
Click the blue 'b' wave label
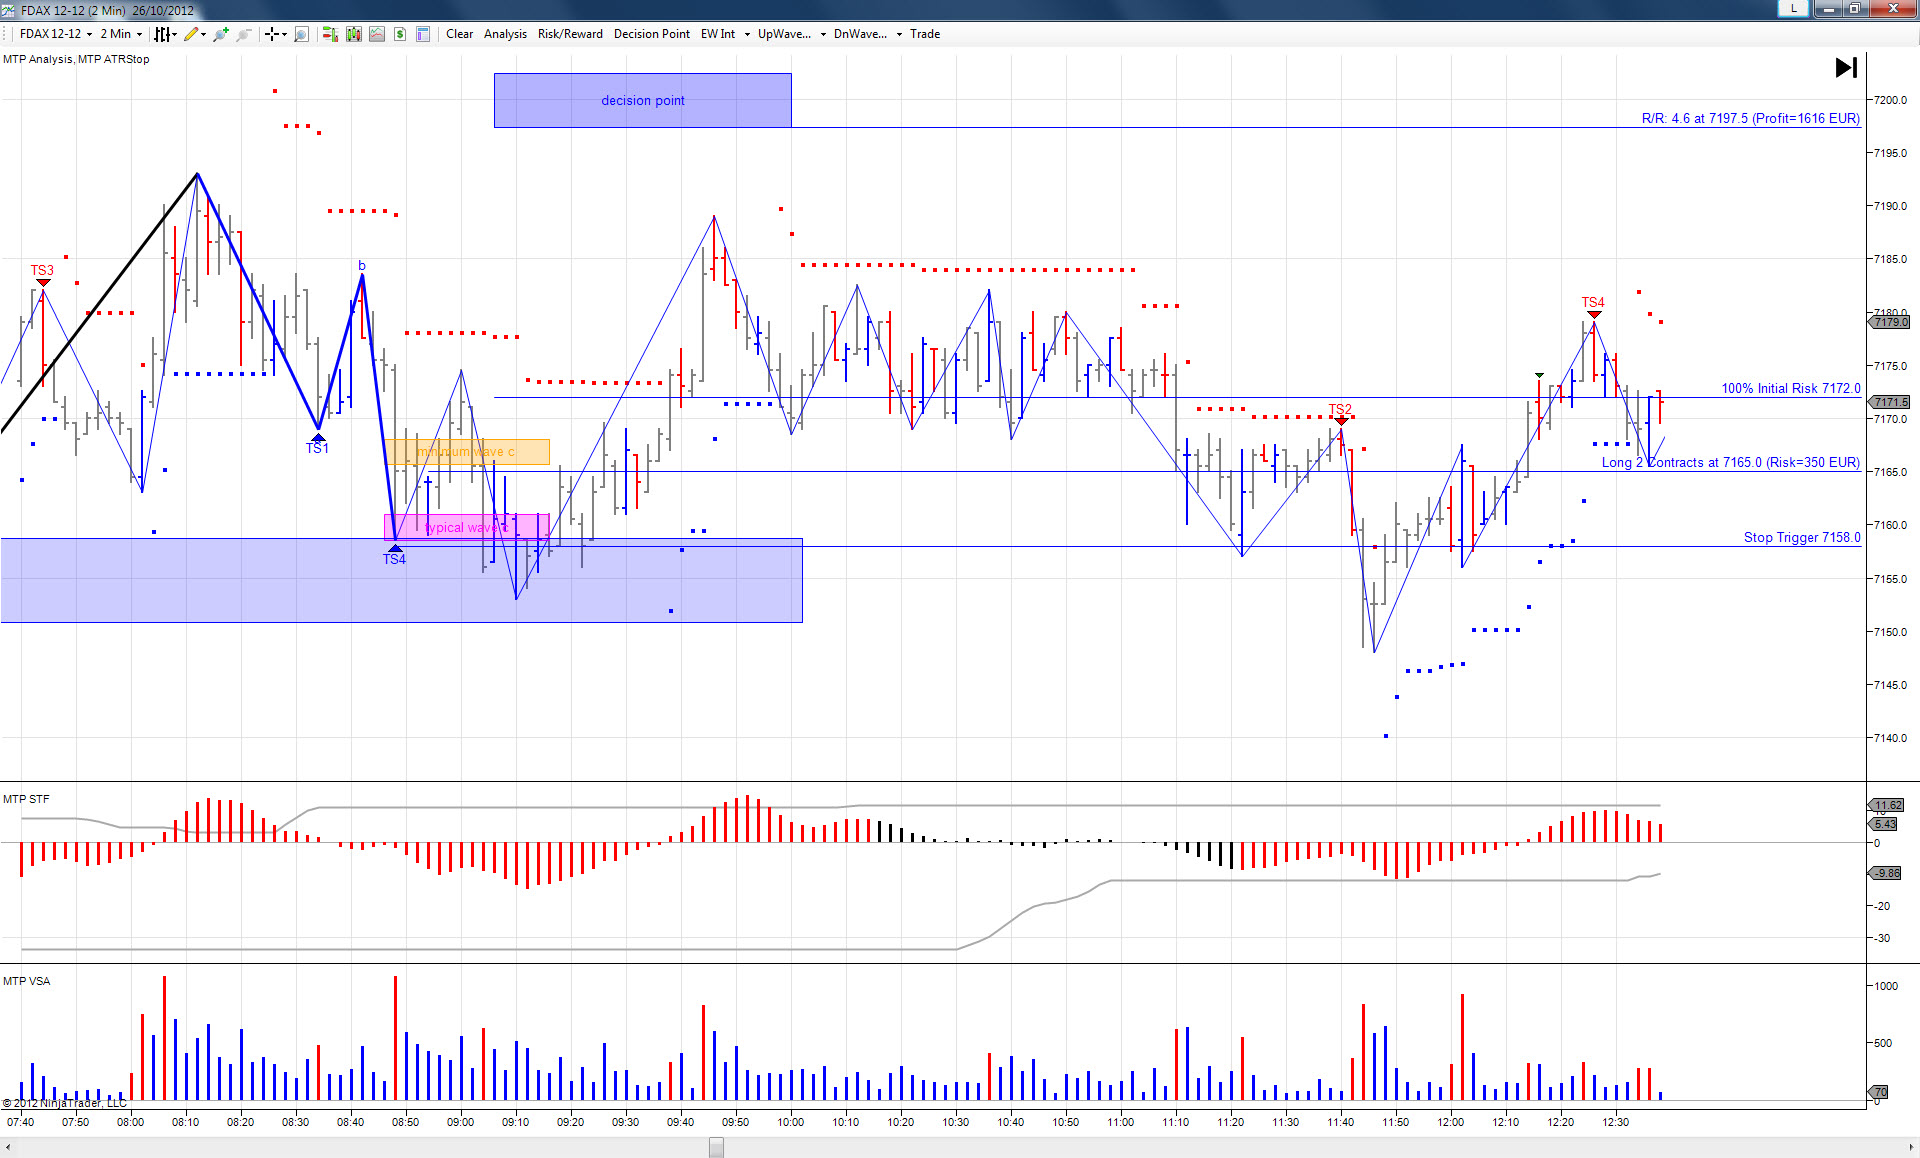(x=362, y=266)
